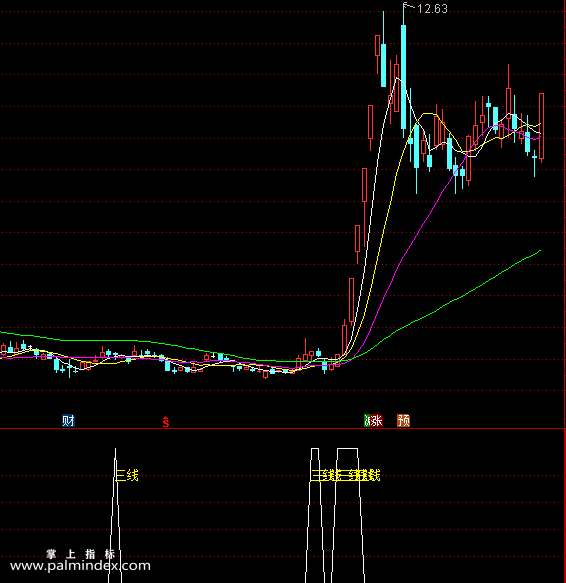Click the red S sell signal marker
566x583 pixels.
(x=165, y=422)
